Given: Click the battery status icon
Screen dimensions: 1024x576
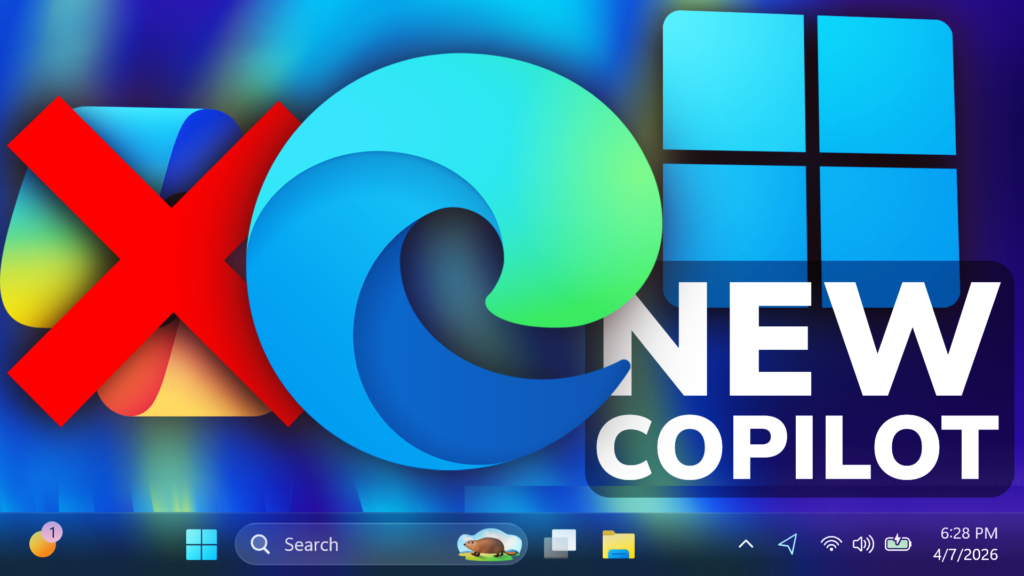Looking at the screenshot, I should (x=898, y=543).
